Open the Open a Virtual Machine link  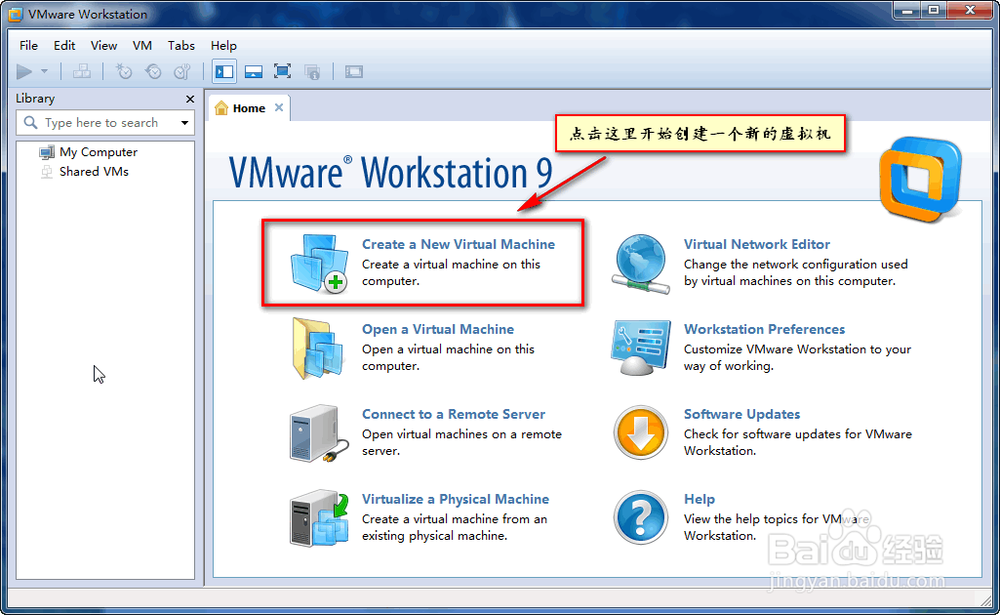[438, 329]
